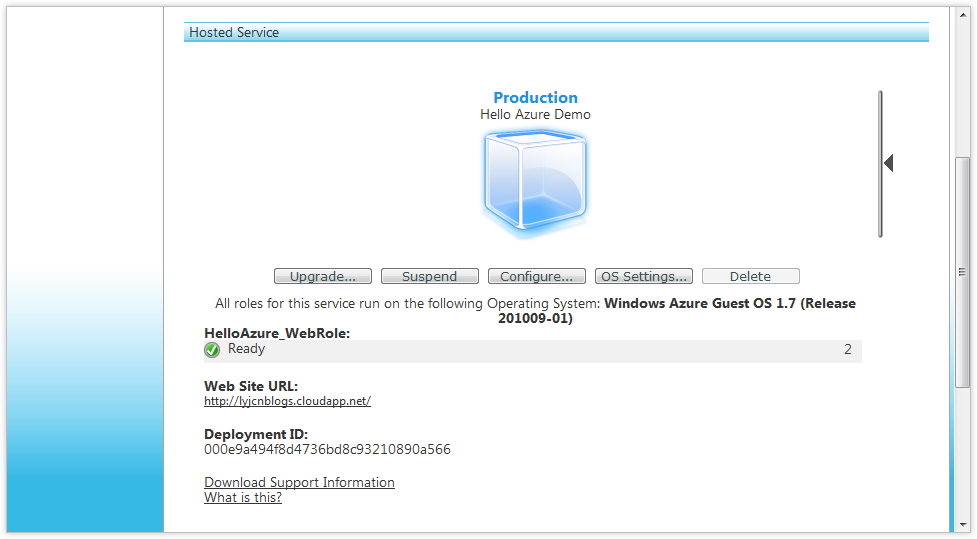This screenshot has height=539, width=977.
Task: Click the Production heading
Action: pos(535,98)
